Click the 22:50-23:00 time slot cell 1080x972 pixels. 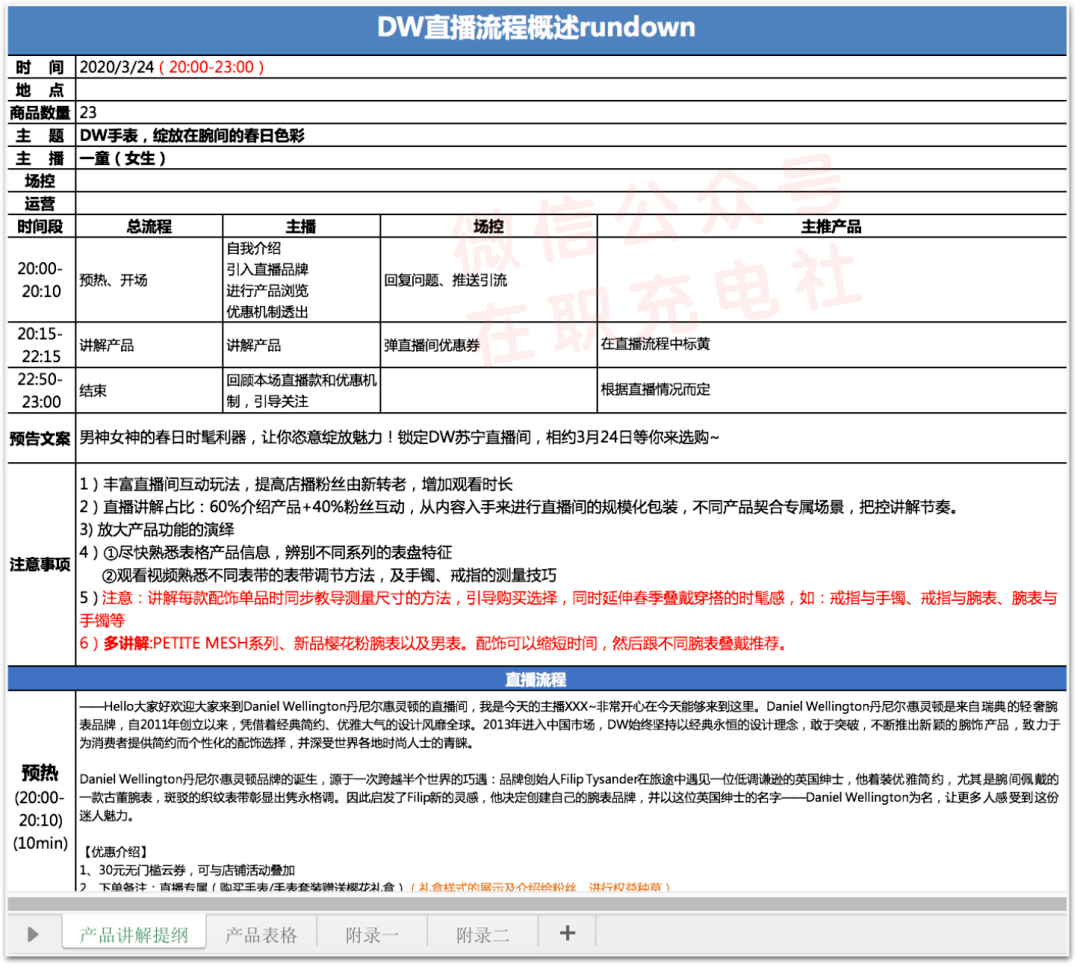point(41,390)
